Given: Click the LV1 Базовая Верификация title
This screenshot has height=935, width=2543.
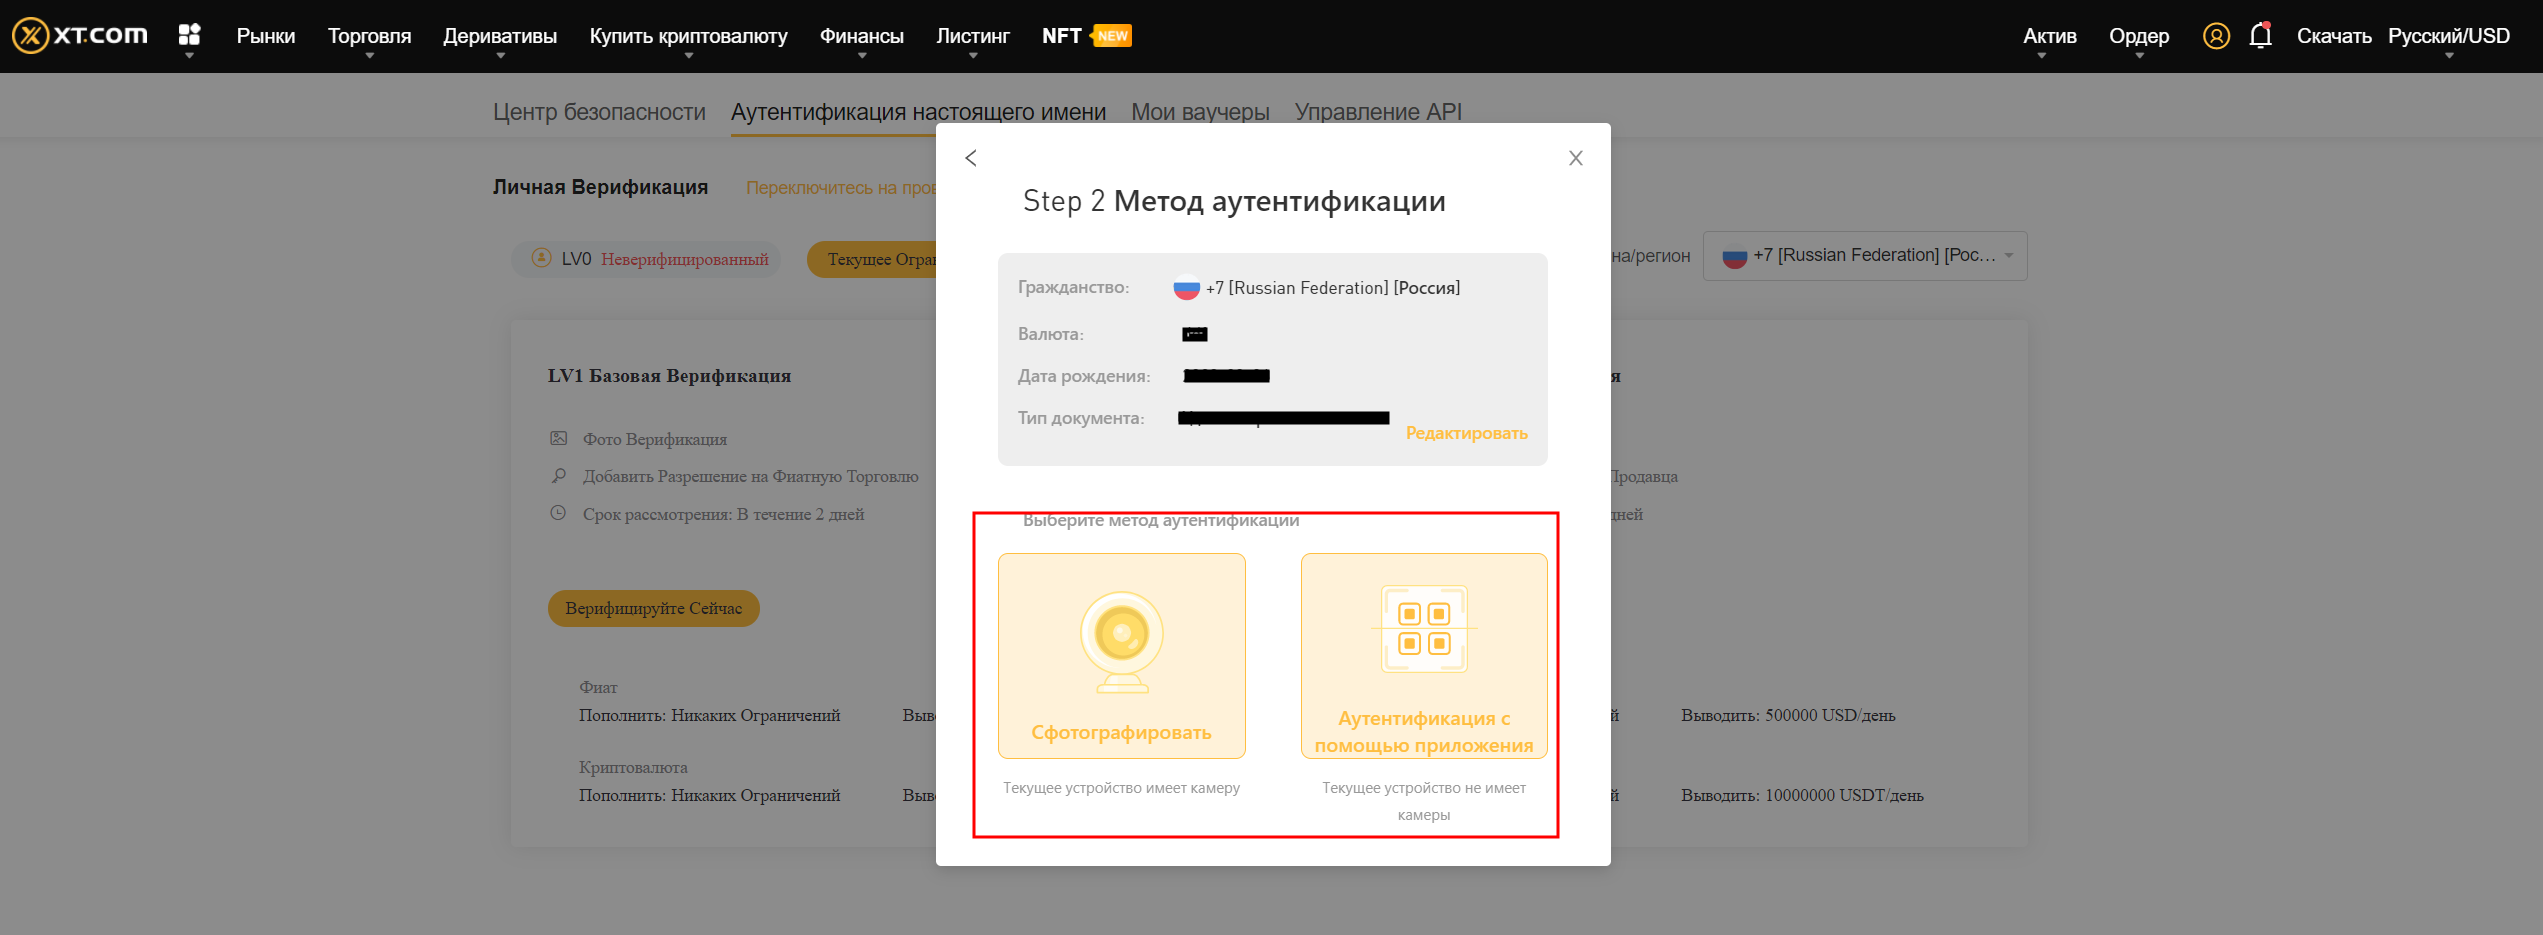Looking at the screenshot, I should 669,376.
